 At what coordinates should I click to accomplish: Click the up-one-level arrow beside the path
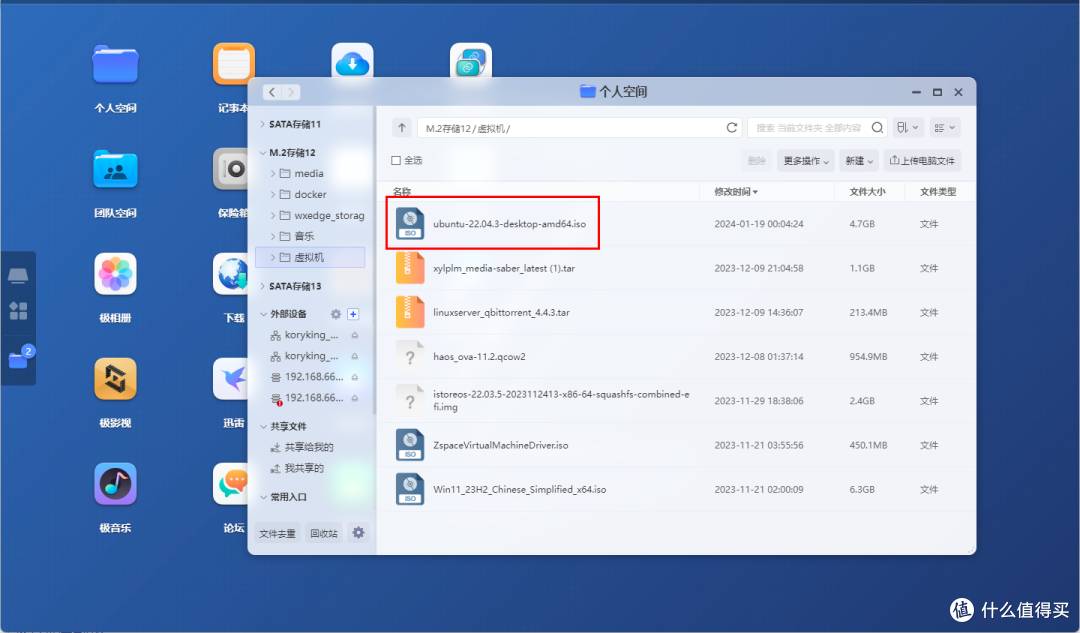[x=401, y=127]
